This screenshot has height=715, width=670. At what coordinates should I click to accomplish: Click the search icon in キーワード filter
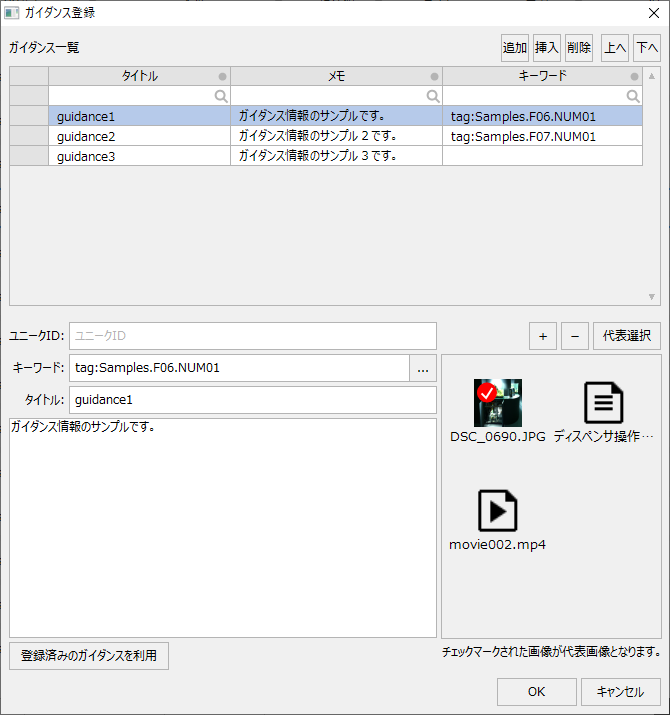(x=633, y=96)
